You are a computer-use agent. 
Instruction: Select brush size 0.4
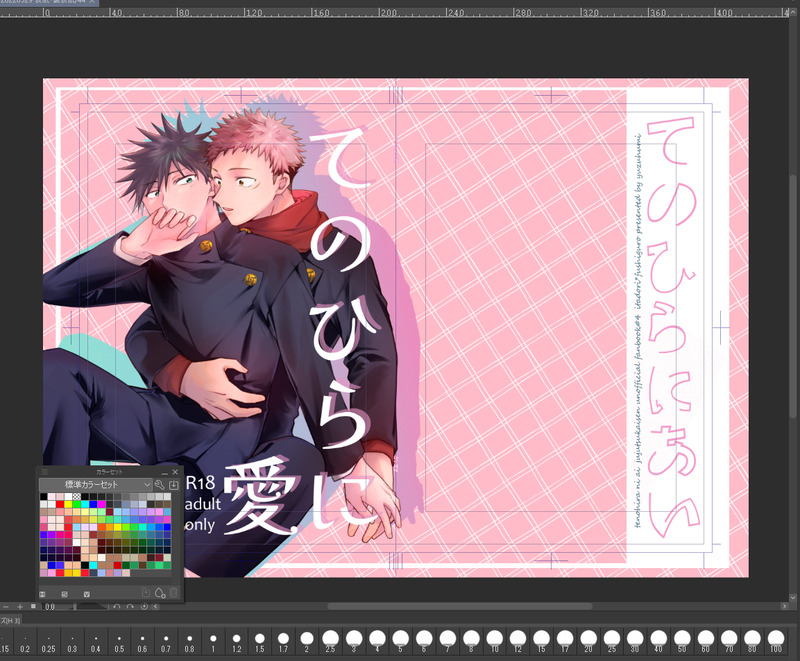pos(96,642)
